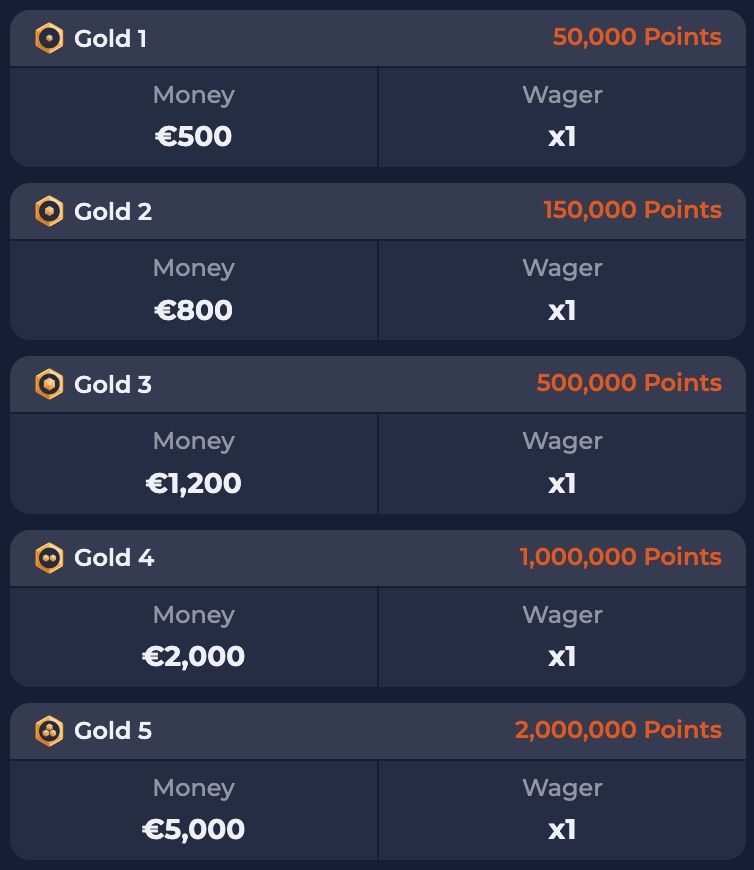Click the Gold 2 Wager x1 value

click(562, 310)
